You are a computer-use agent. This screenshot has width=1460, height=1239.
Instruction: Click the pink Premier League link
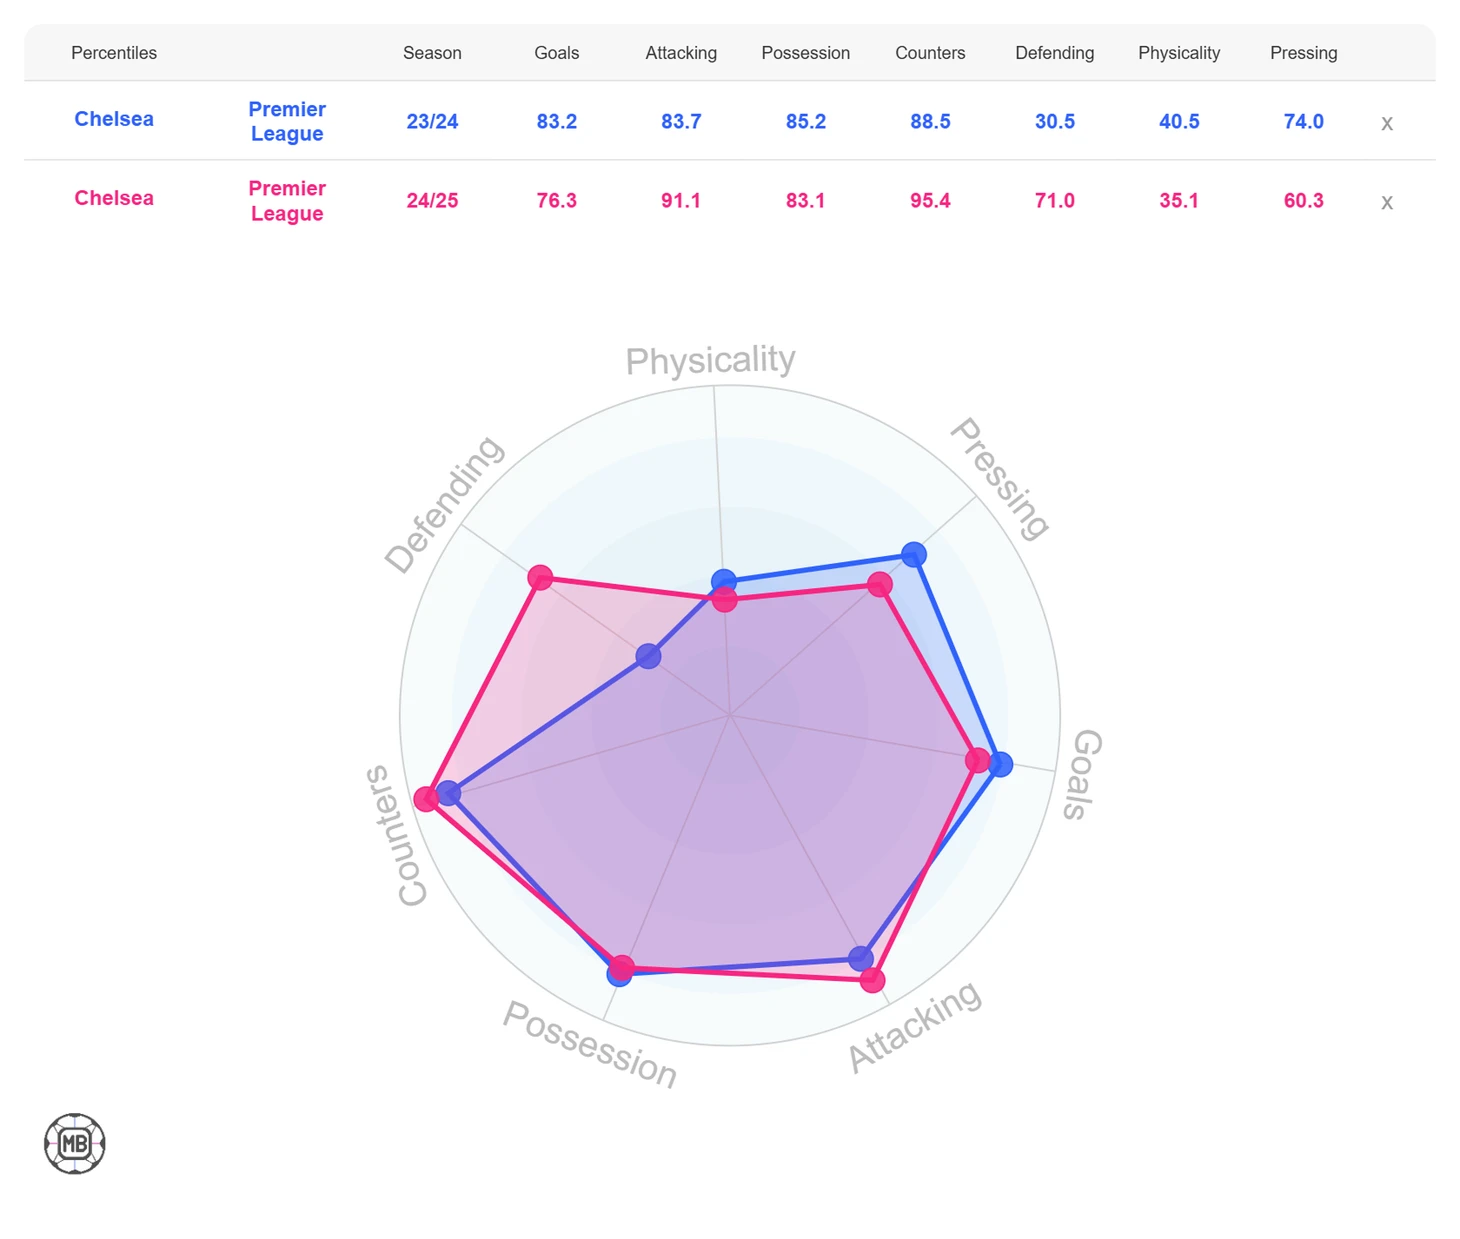click(x=287, y=201)
